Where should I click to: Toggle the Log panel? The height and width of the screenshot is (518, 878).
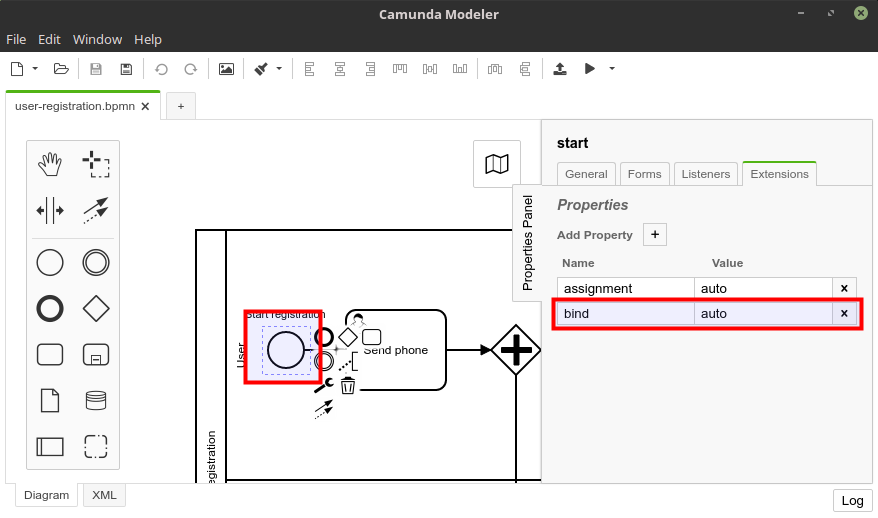[x=852, y=501]
